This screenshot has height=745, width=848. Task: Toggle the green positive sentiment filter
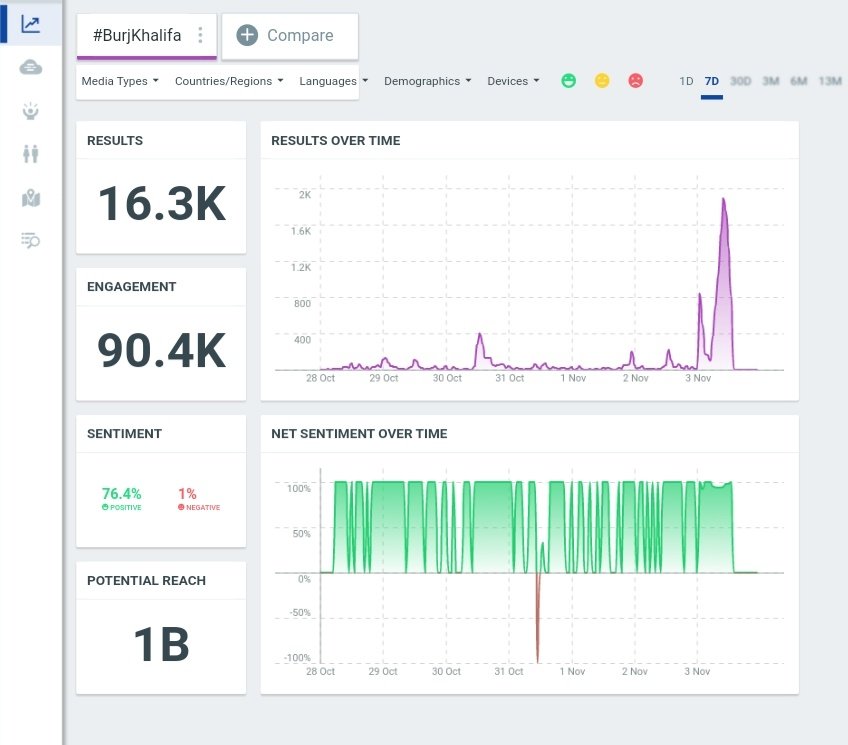[568, 80]
